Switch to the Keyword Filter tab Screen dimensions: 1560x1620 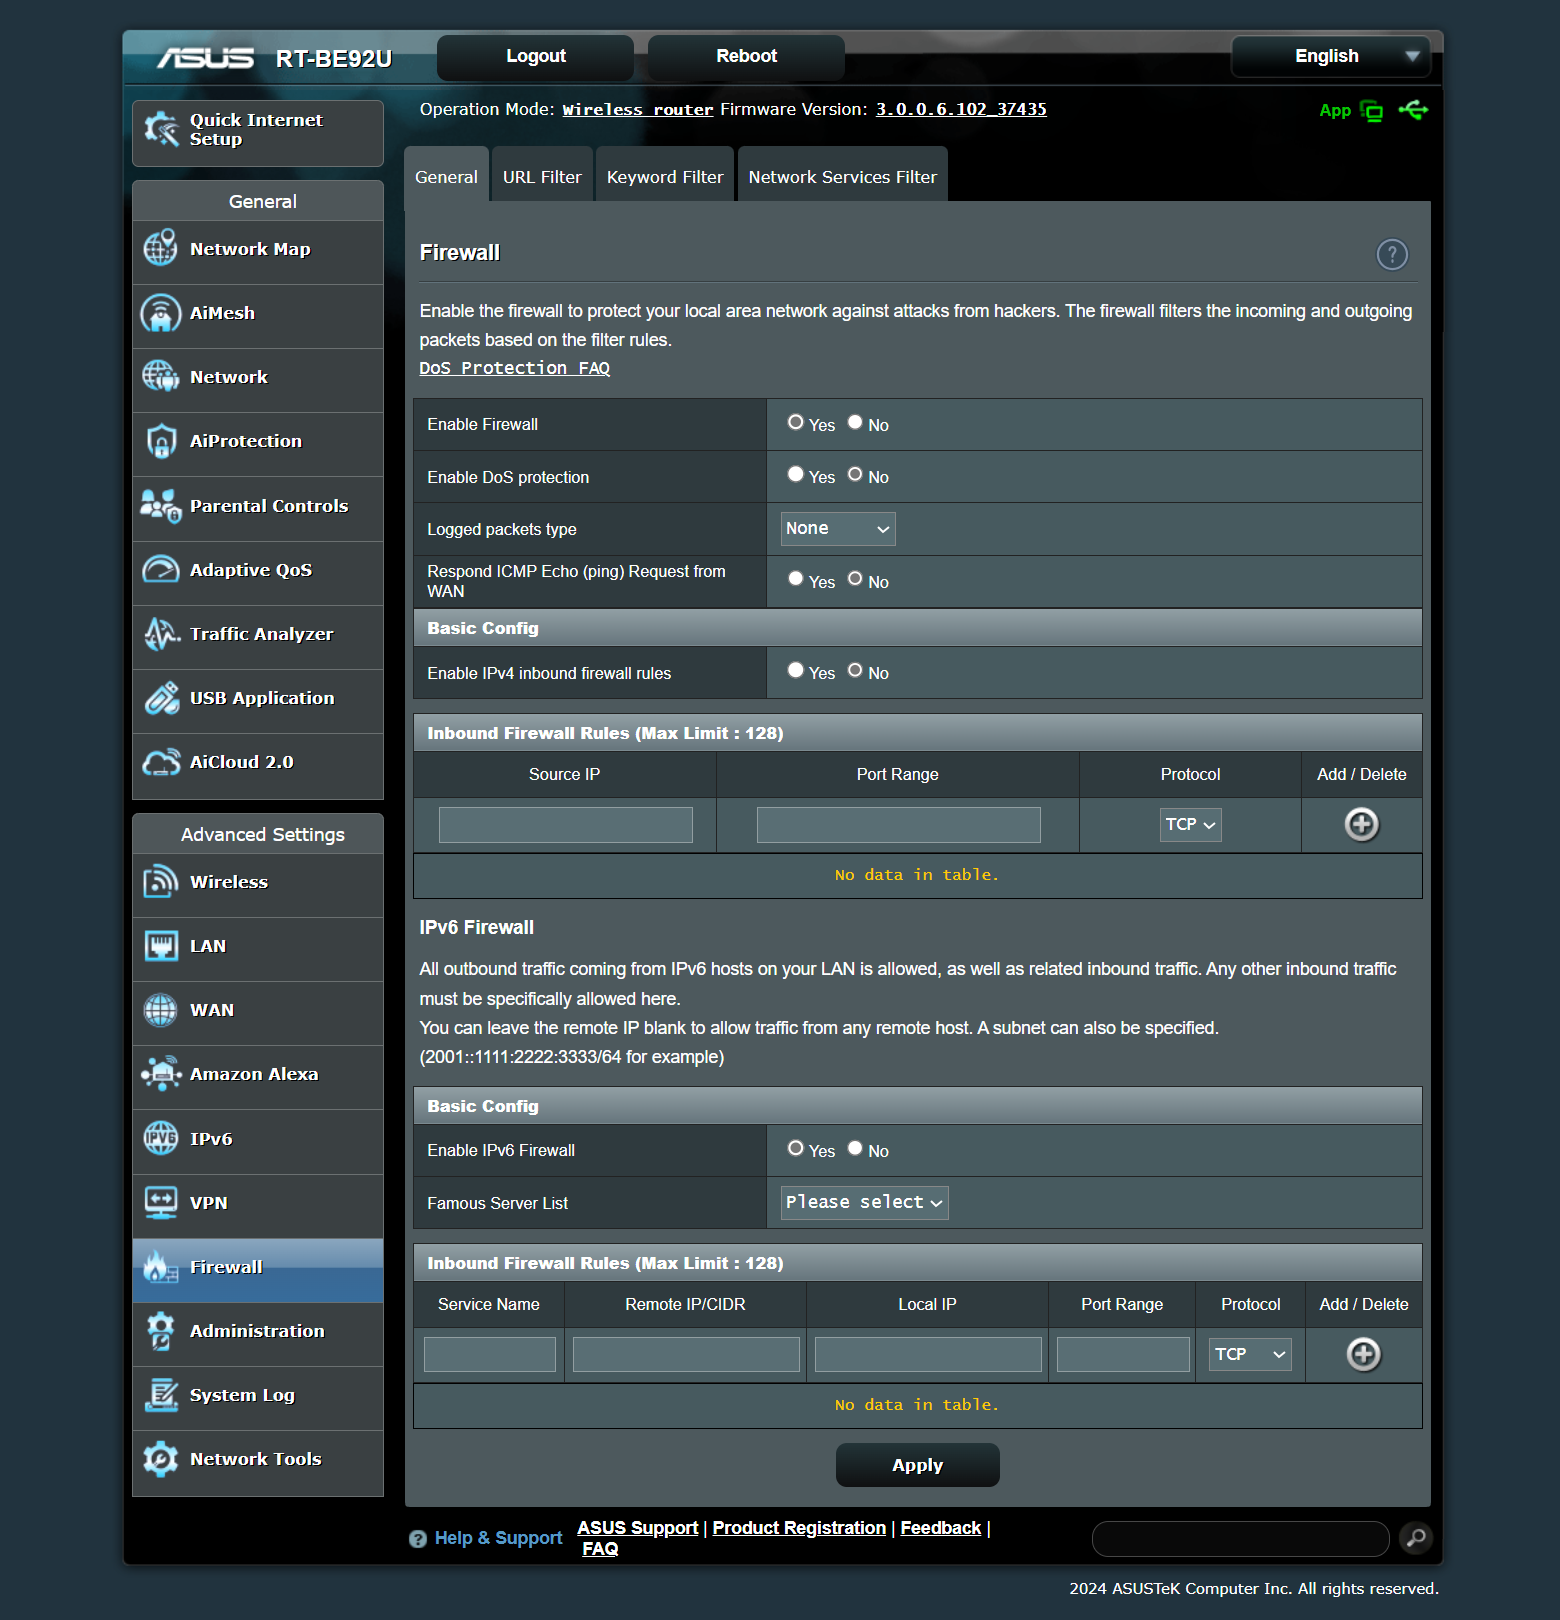tap(665, 176)
